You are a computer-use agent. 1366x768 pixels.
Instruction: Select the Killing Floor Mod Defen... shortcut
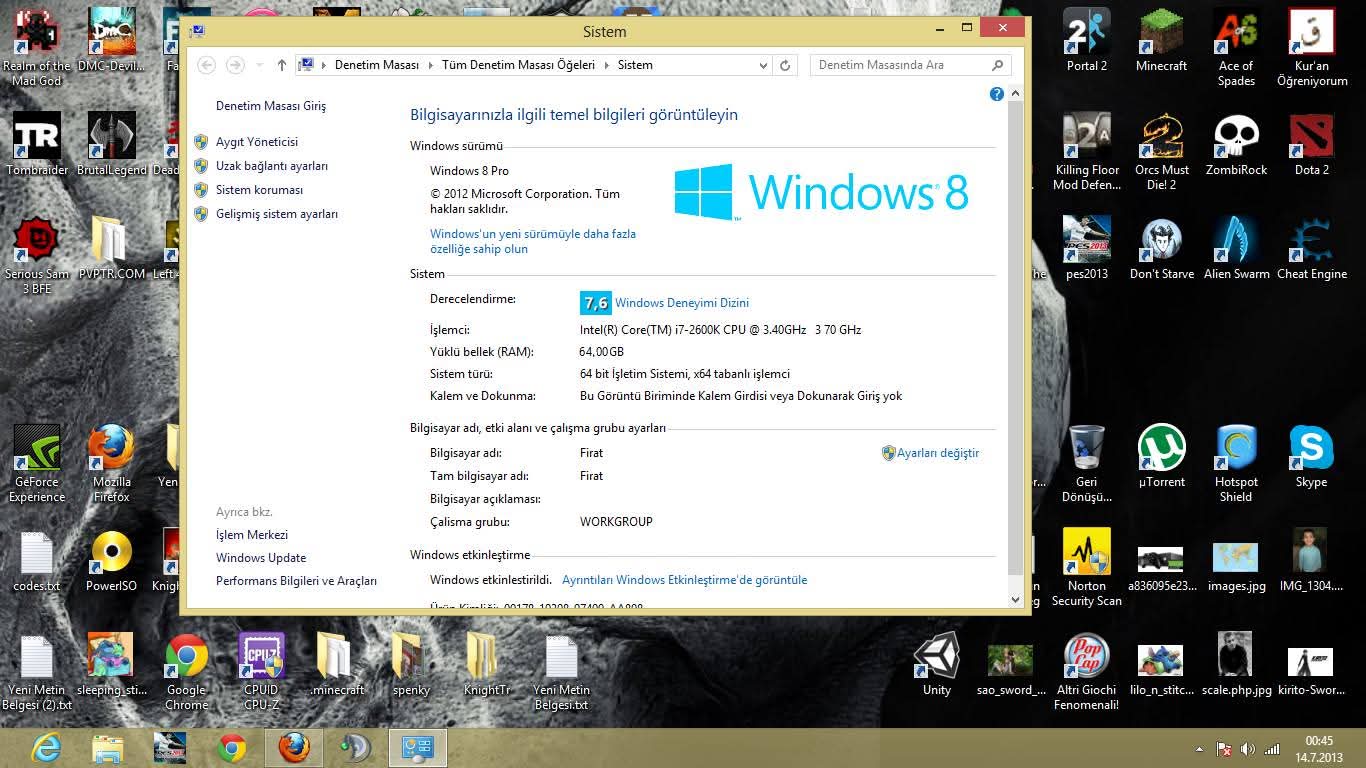click(x=1086, y=152)
